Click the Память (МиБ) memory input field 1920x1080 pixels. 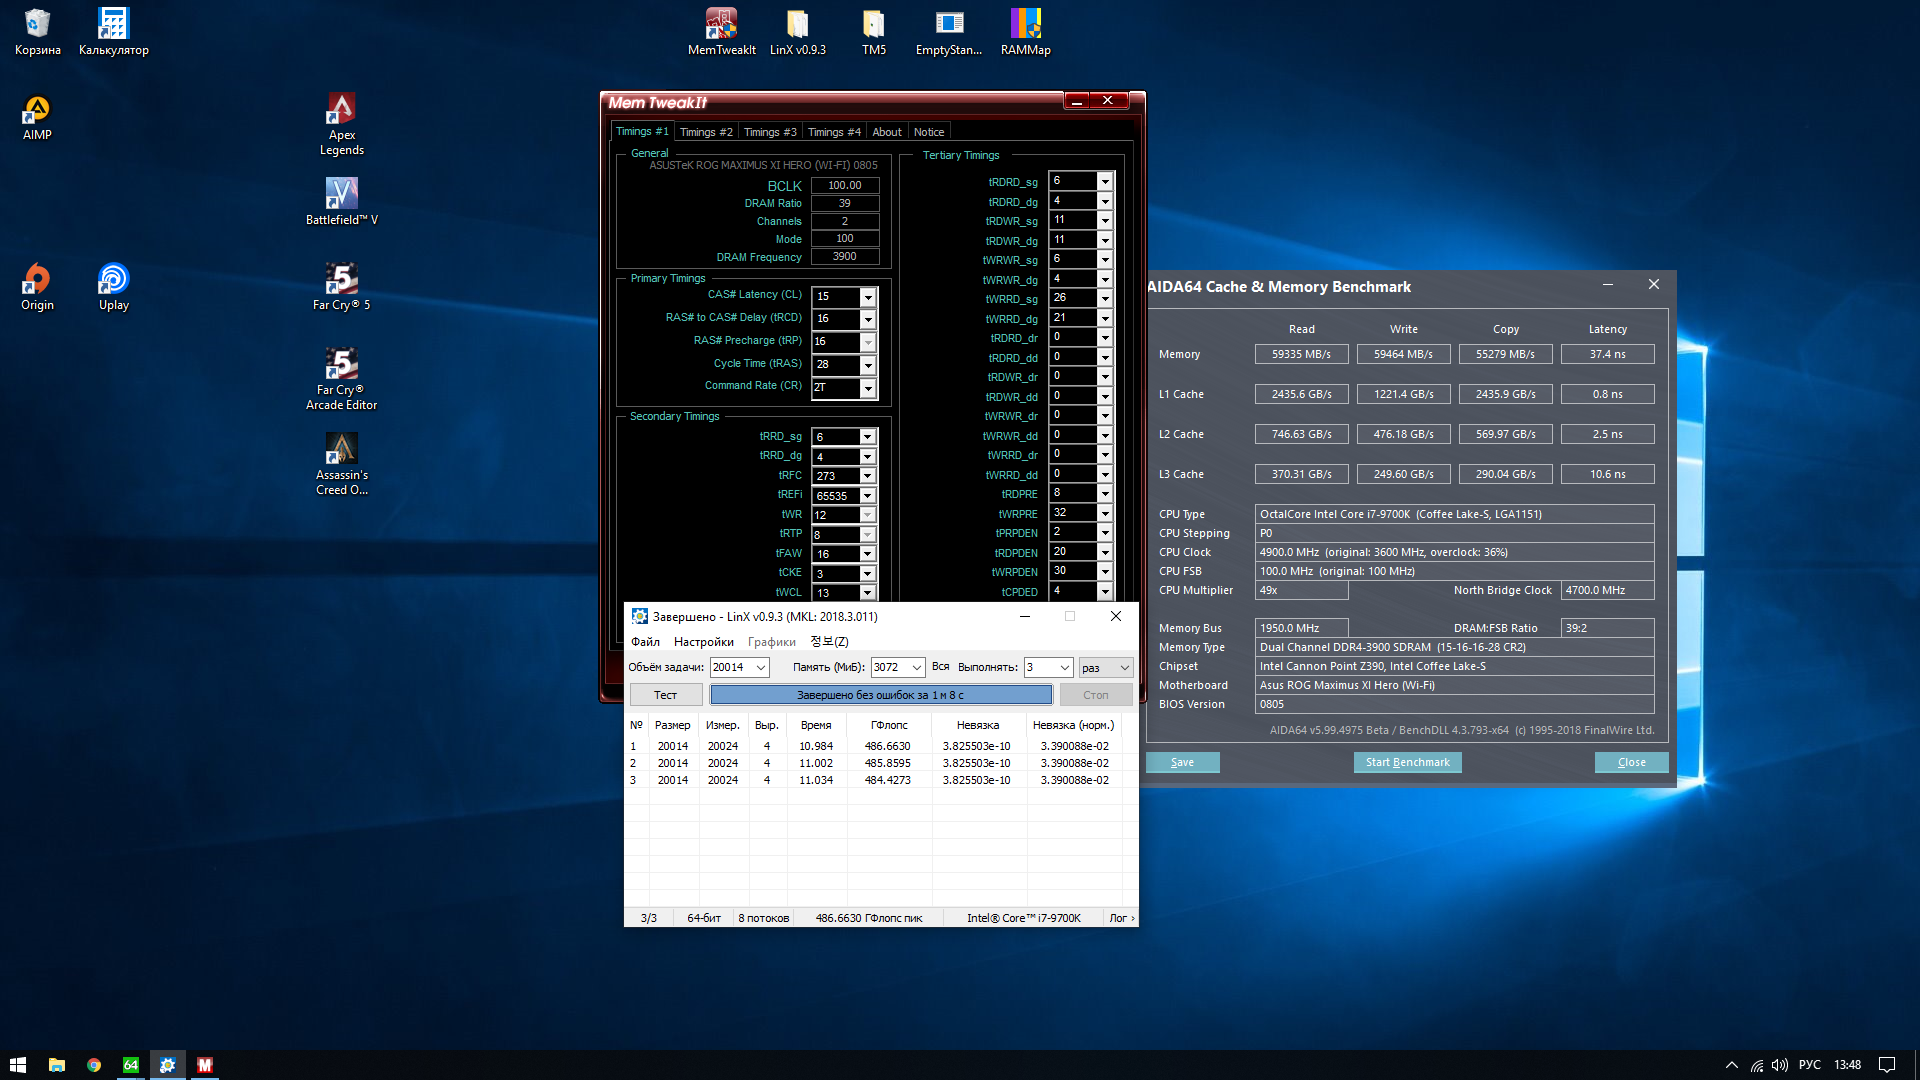point(889,667)
